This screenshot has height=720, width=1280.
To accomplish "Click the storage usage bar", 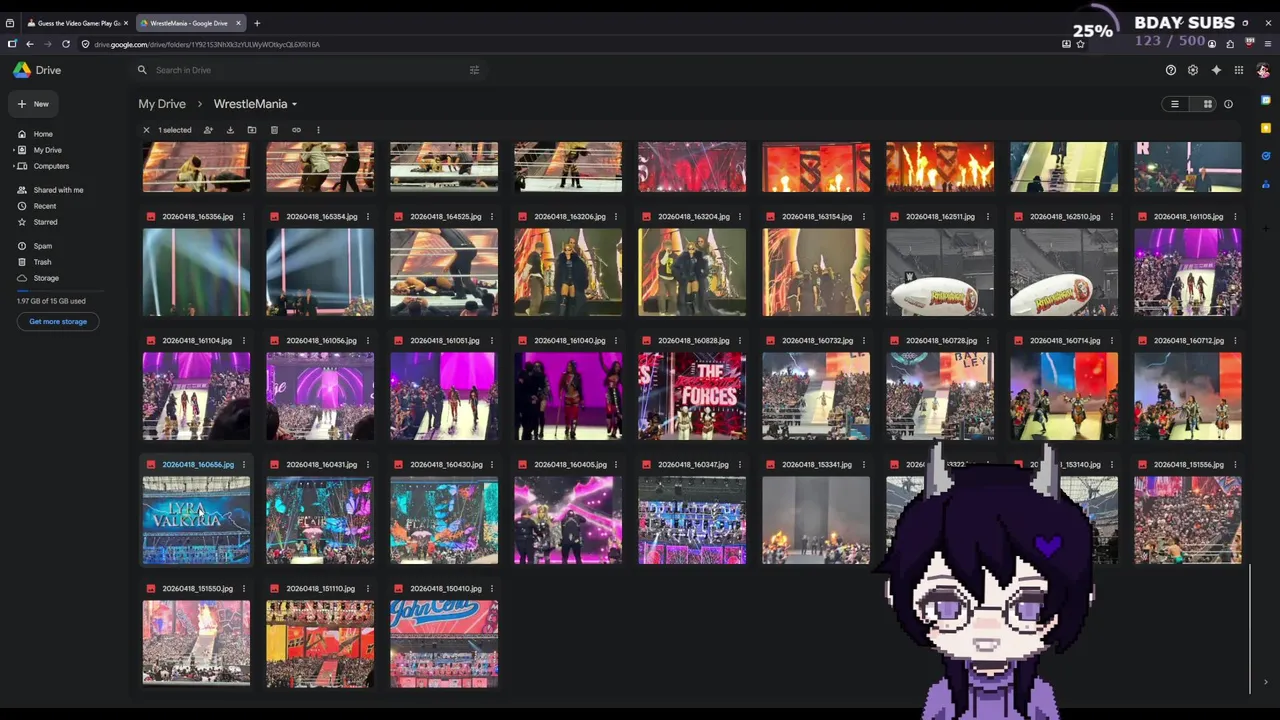I will (x=60, y=290).
